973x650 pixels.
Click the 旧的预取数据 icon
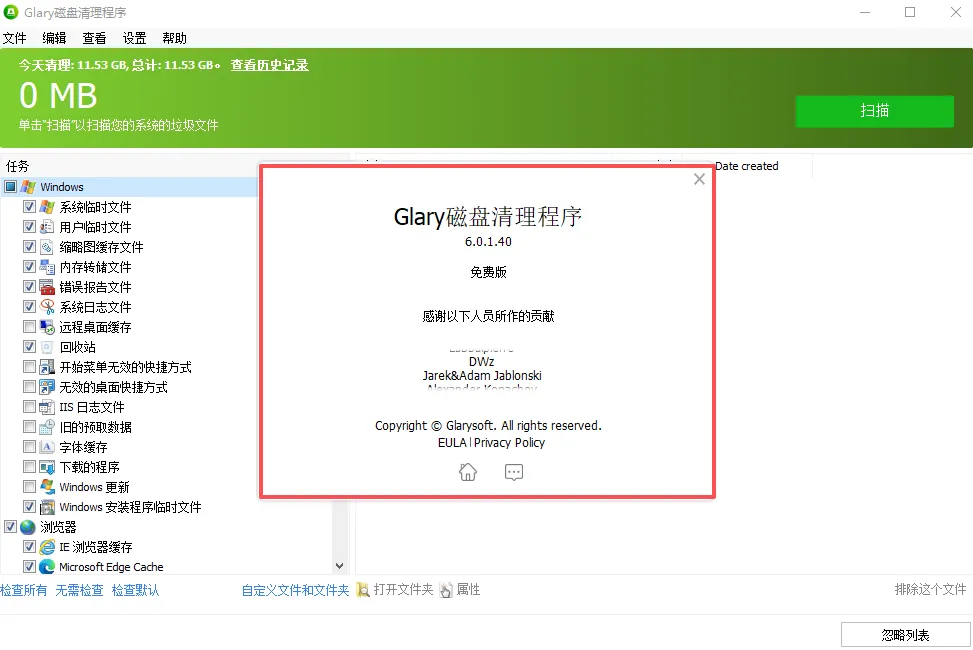click(47, 427)
